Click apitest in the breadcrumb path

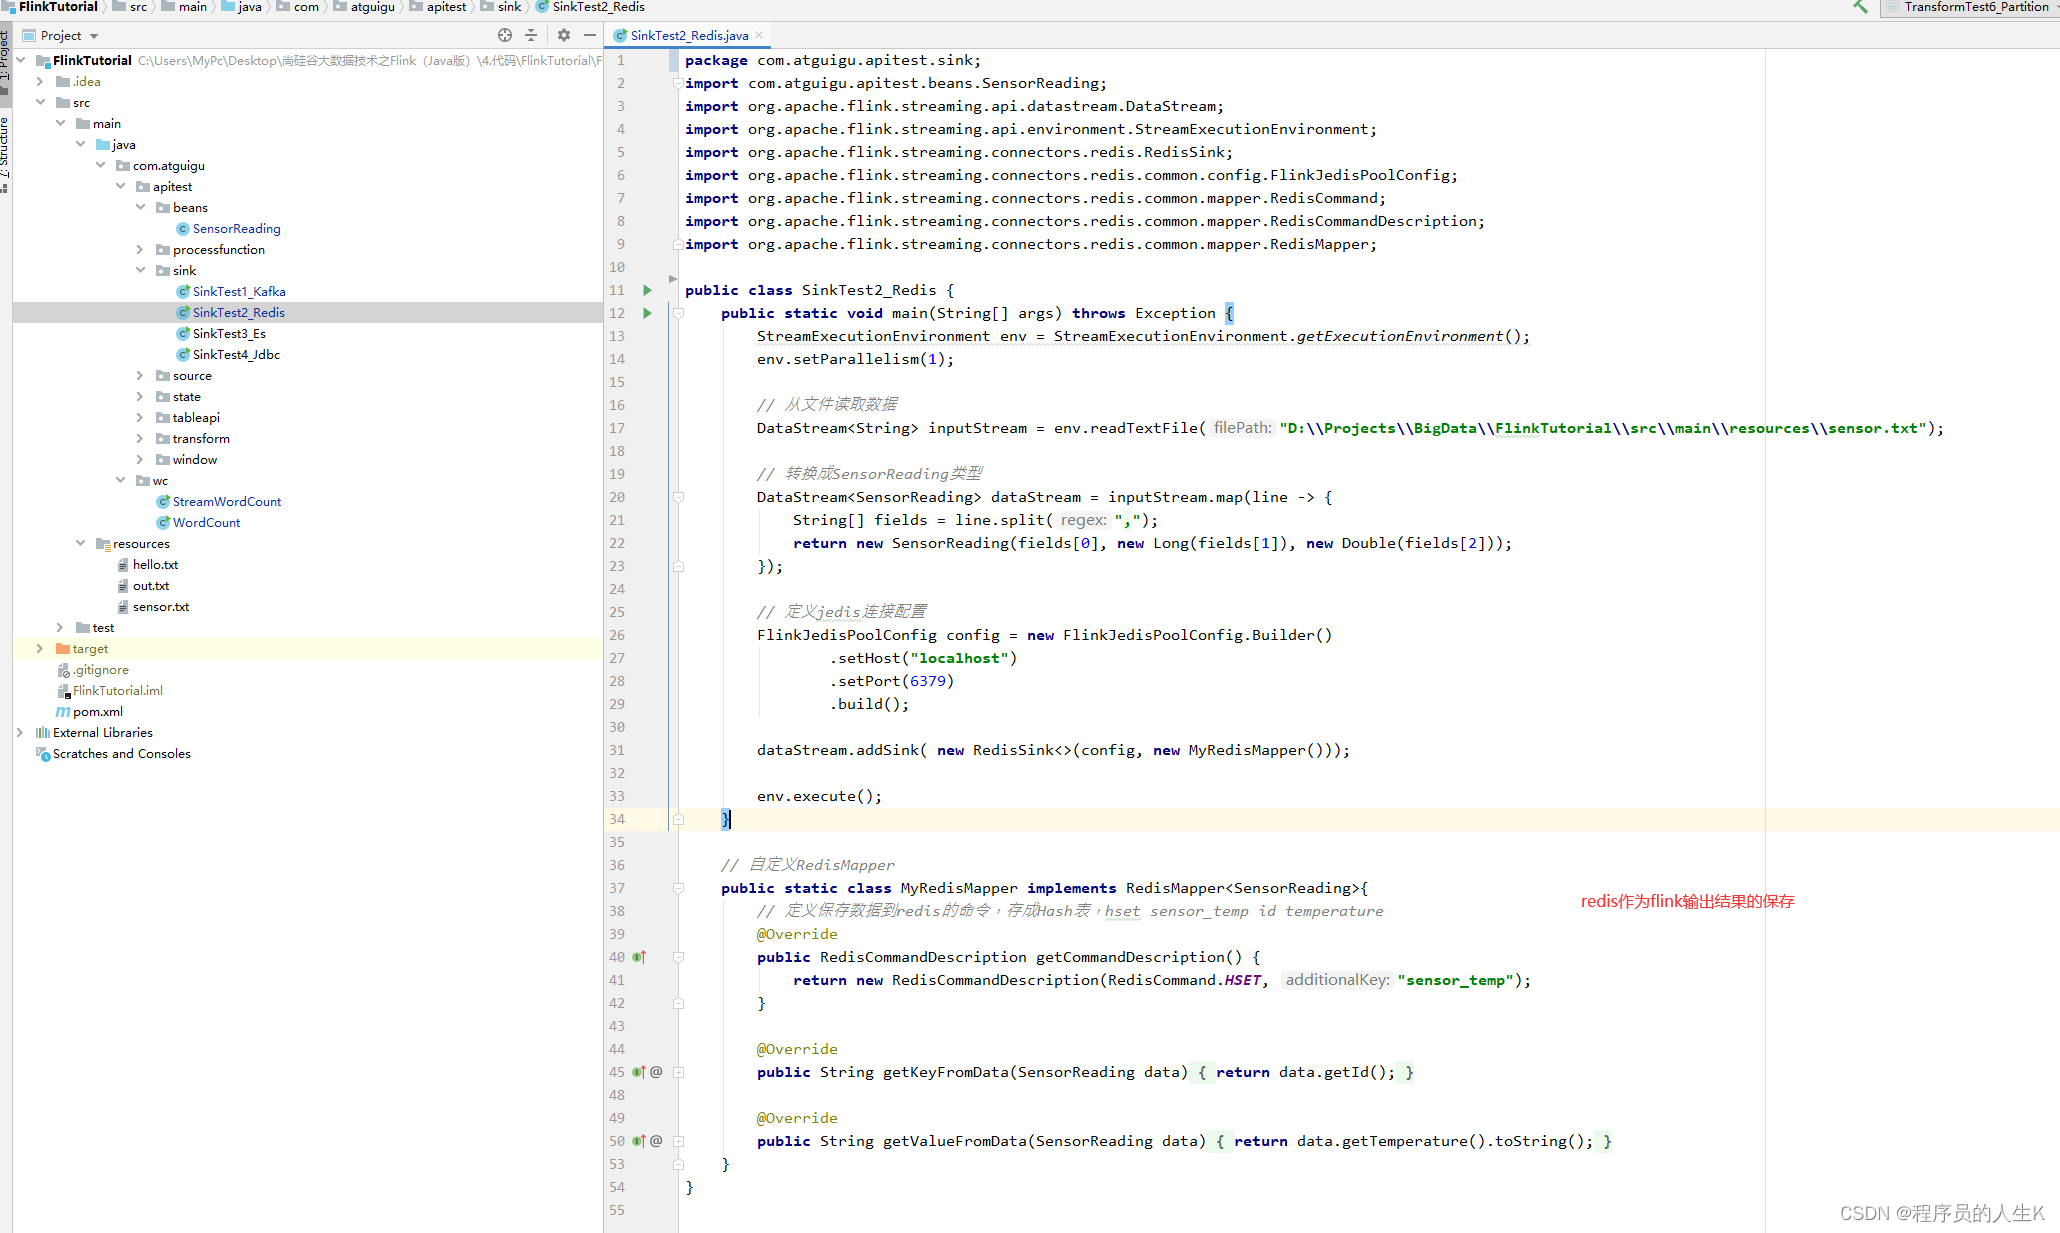pos(445,7)
